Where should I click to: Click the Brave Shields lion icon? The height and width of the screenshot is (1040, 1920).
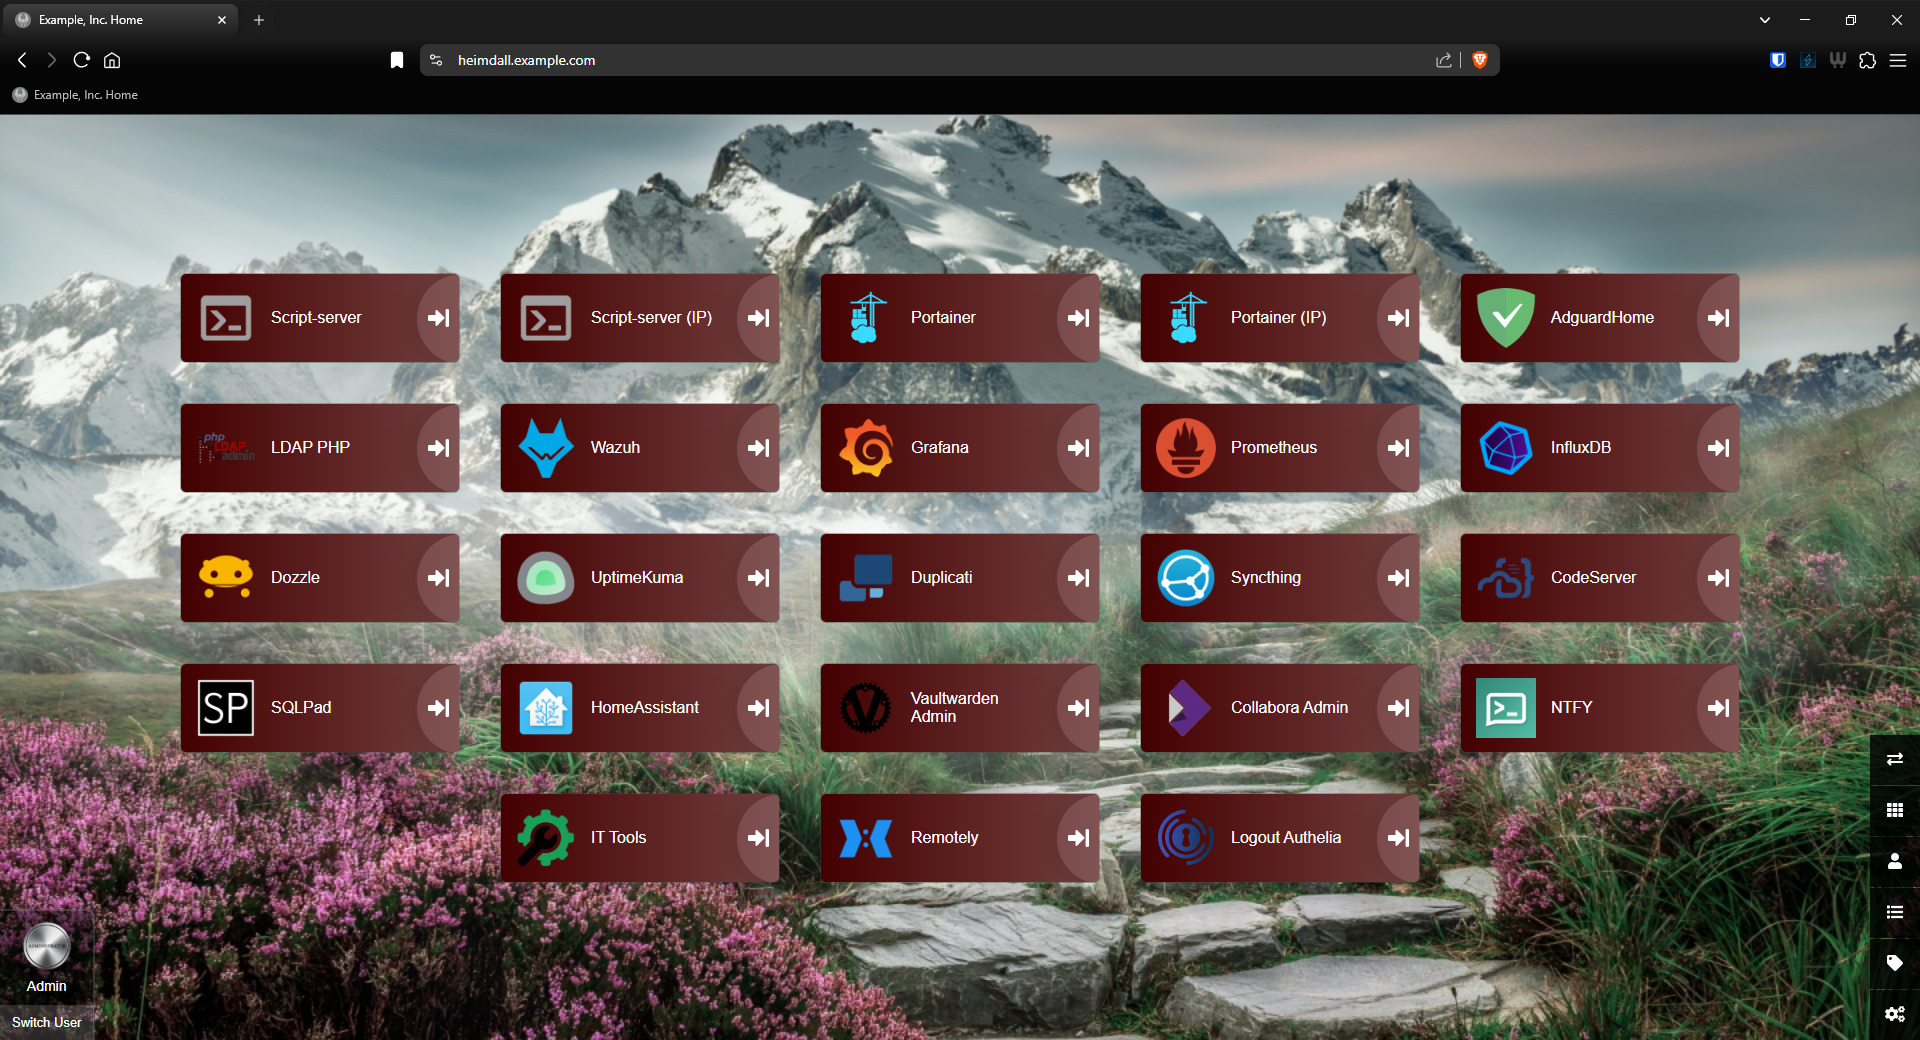(1480, 60)
